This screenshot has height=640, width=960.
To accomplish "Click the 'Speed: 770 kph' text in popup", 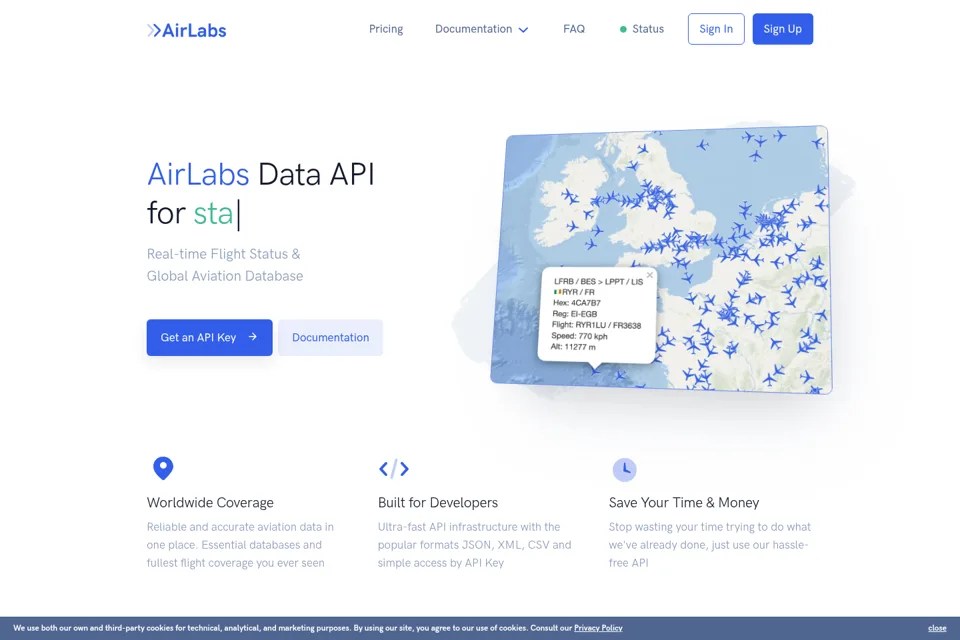I will [579, 336].
